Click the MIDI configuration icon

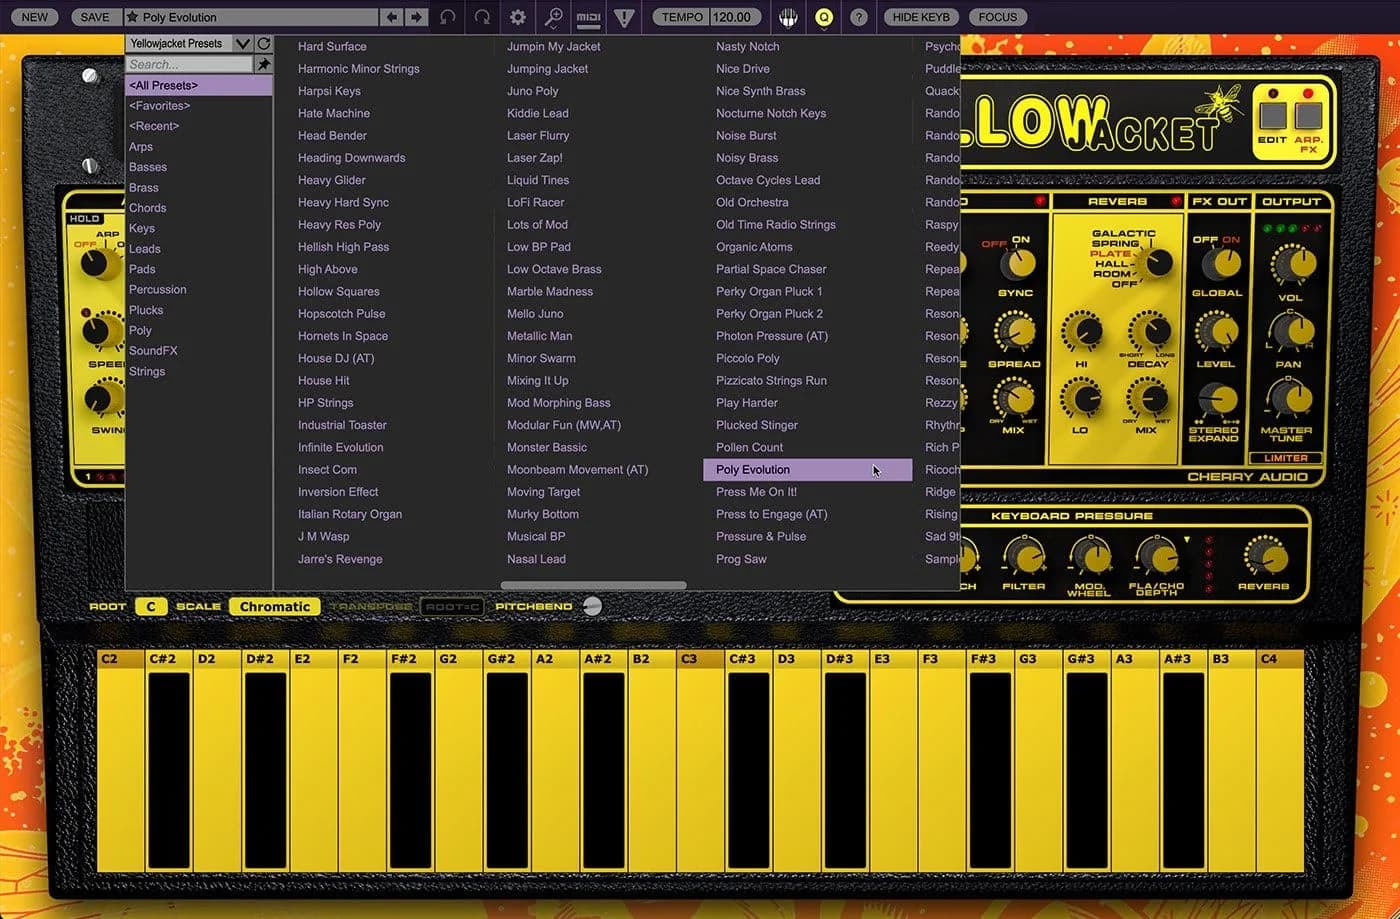[590, 17]
